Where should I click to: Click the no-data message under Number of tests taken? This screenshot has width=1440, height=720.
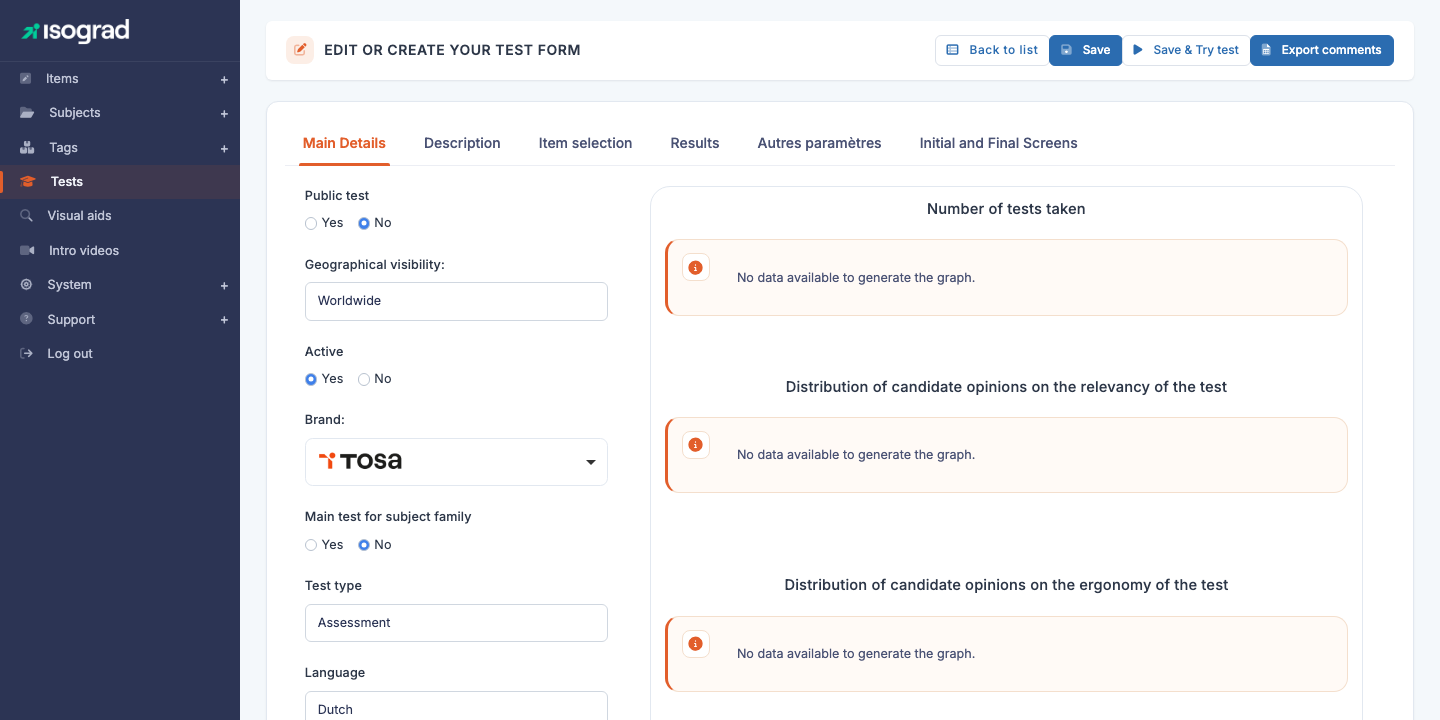point(856,278)
